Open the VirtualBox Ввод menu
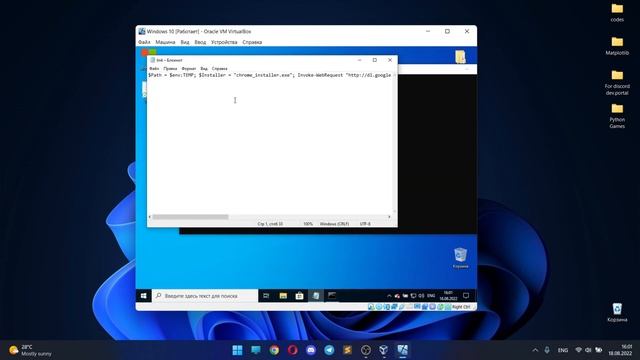 point(200,42)
